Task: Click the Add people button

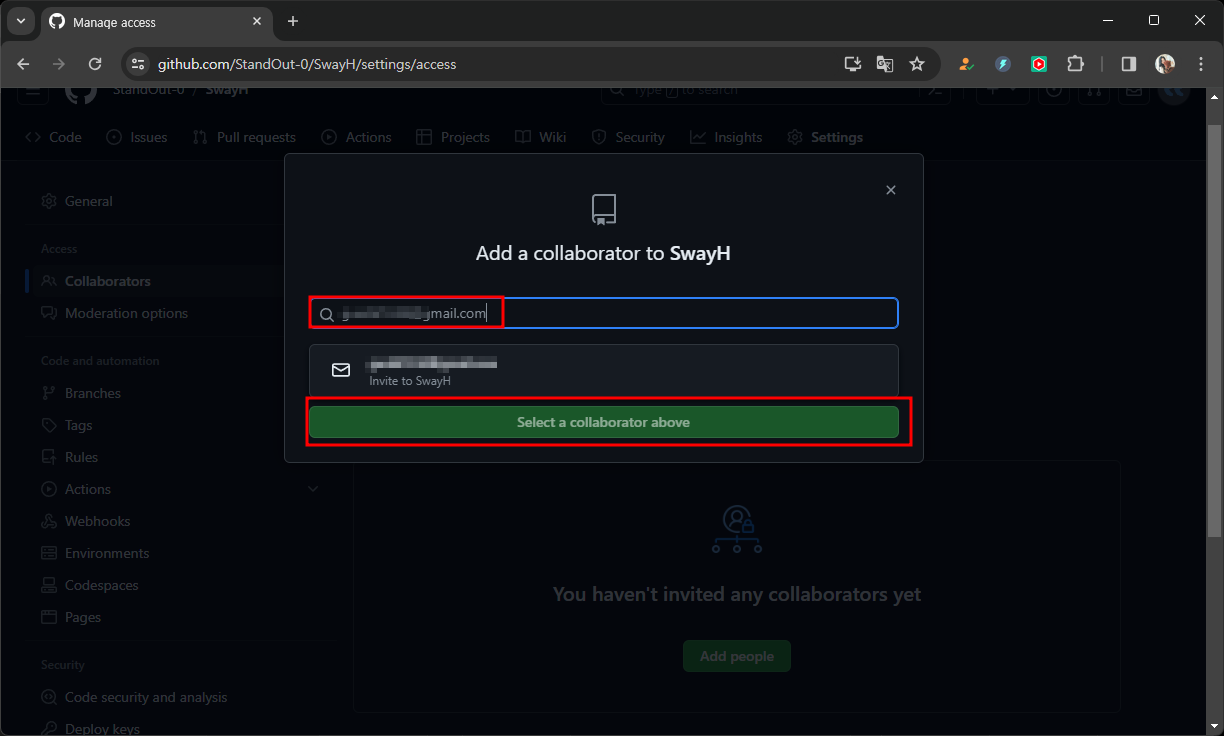Action: (737, 656)
